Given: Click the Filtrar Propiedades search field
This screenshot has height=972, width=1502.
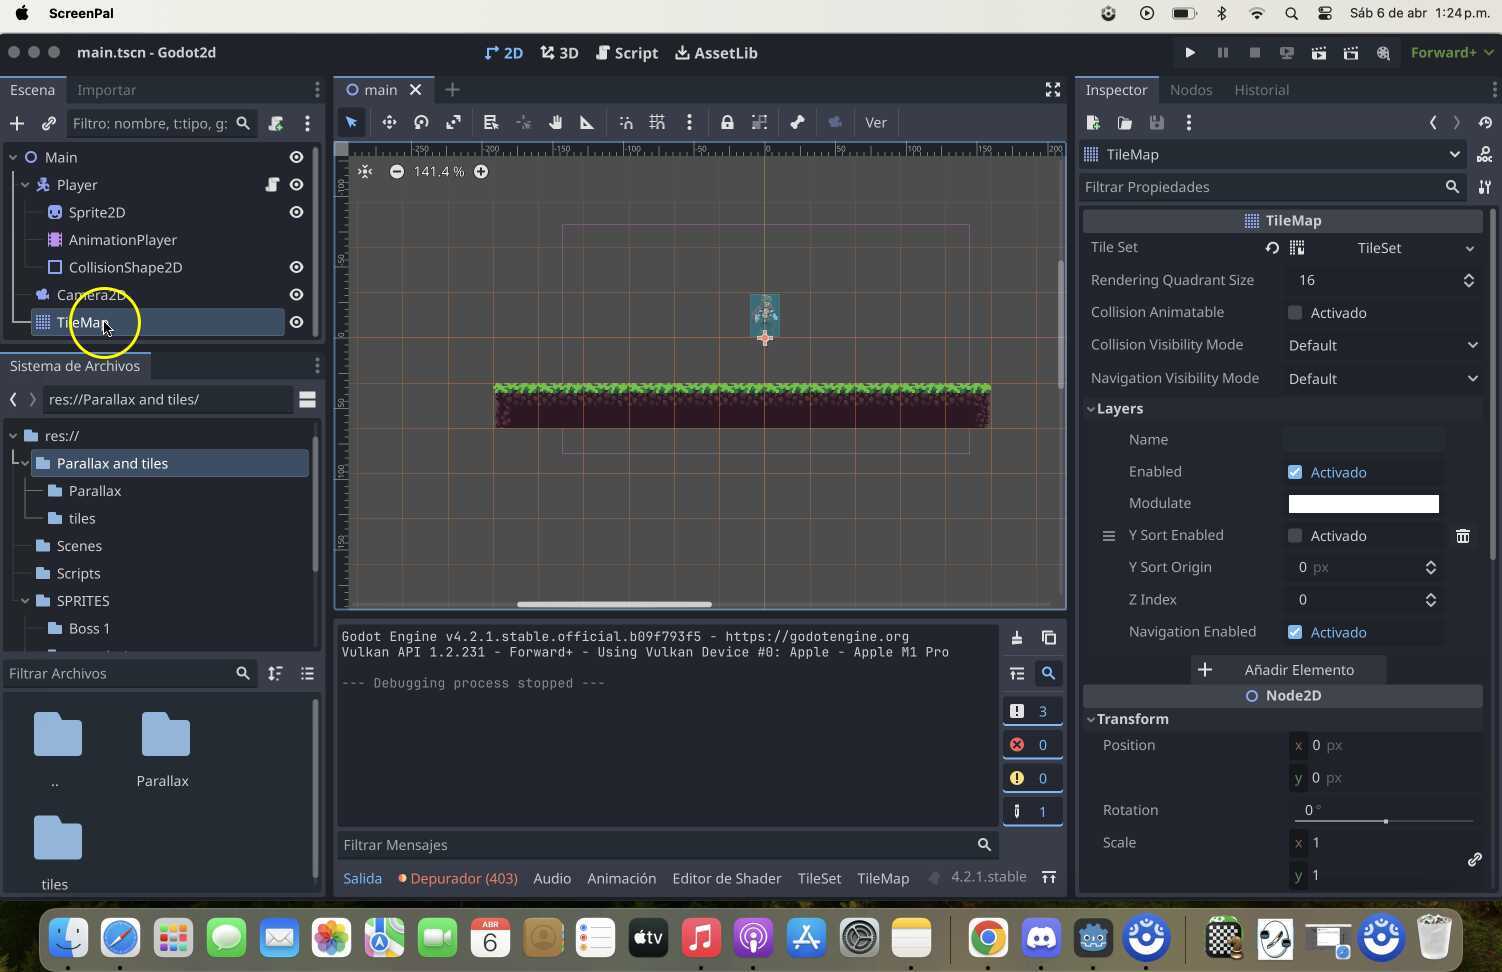Looking at the screenshot, I should point(1271,187).
